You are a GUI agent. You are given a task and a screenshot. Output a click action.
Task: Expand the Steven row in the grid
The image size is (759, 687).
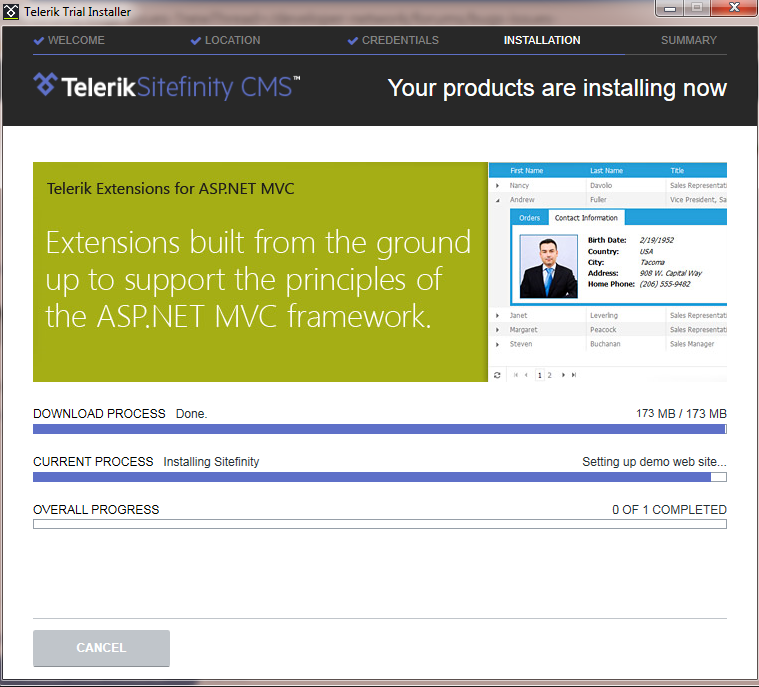click(x=497, y=344)
